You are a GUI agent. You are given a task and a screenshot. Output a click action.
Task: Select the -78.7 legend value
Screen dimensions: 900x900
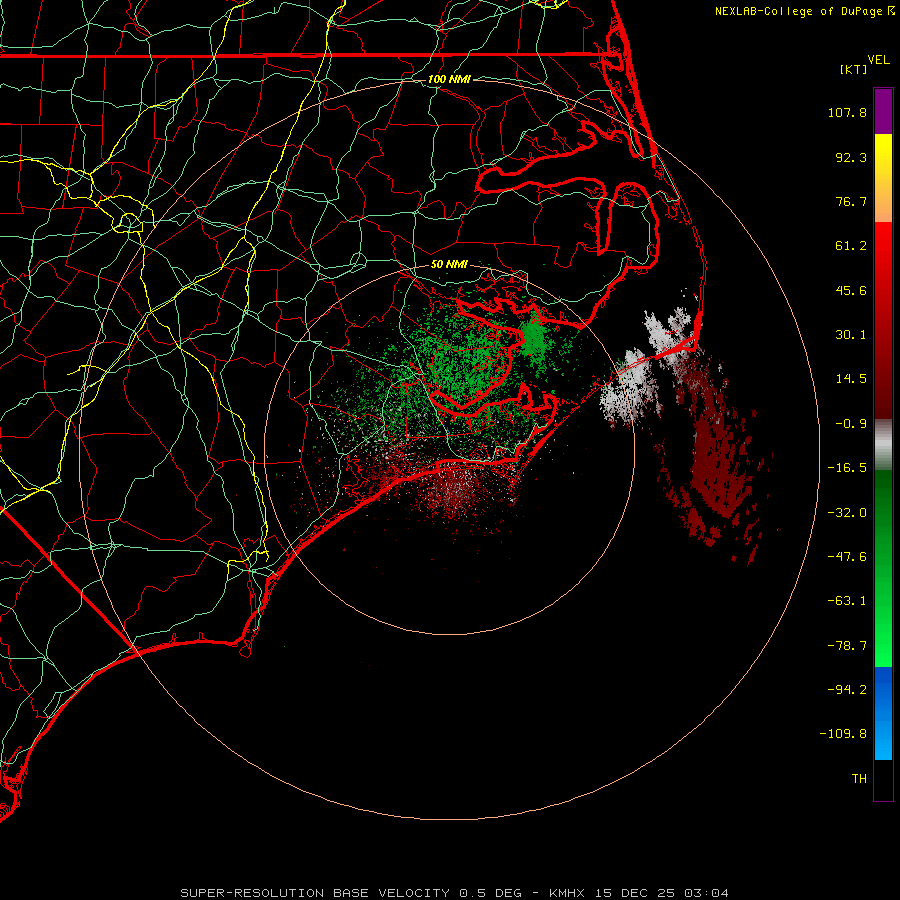coord(847,646)
